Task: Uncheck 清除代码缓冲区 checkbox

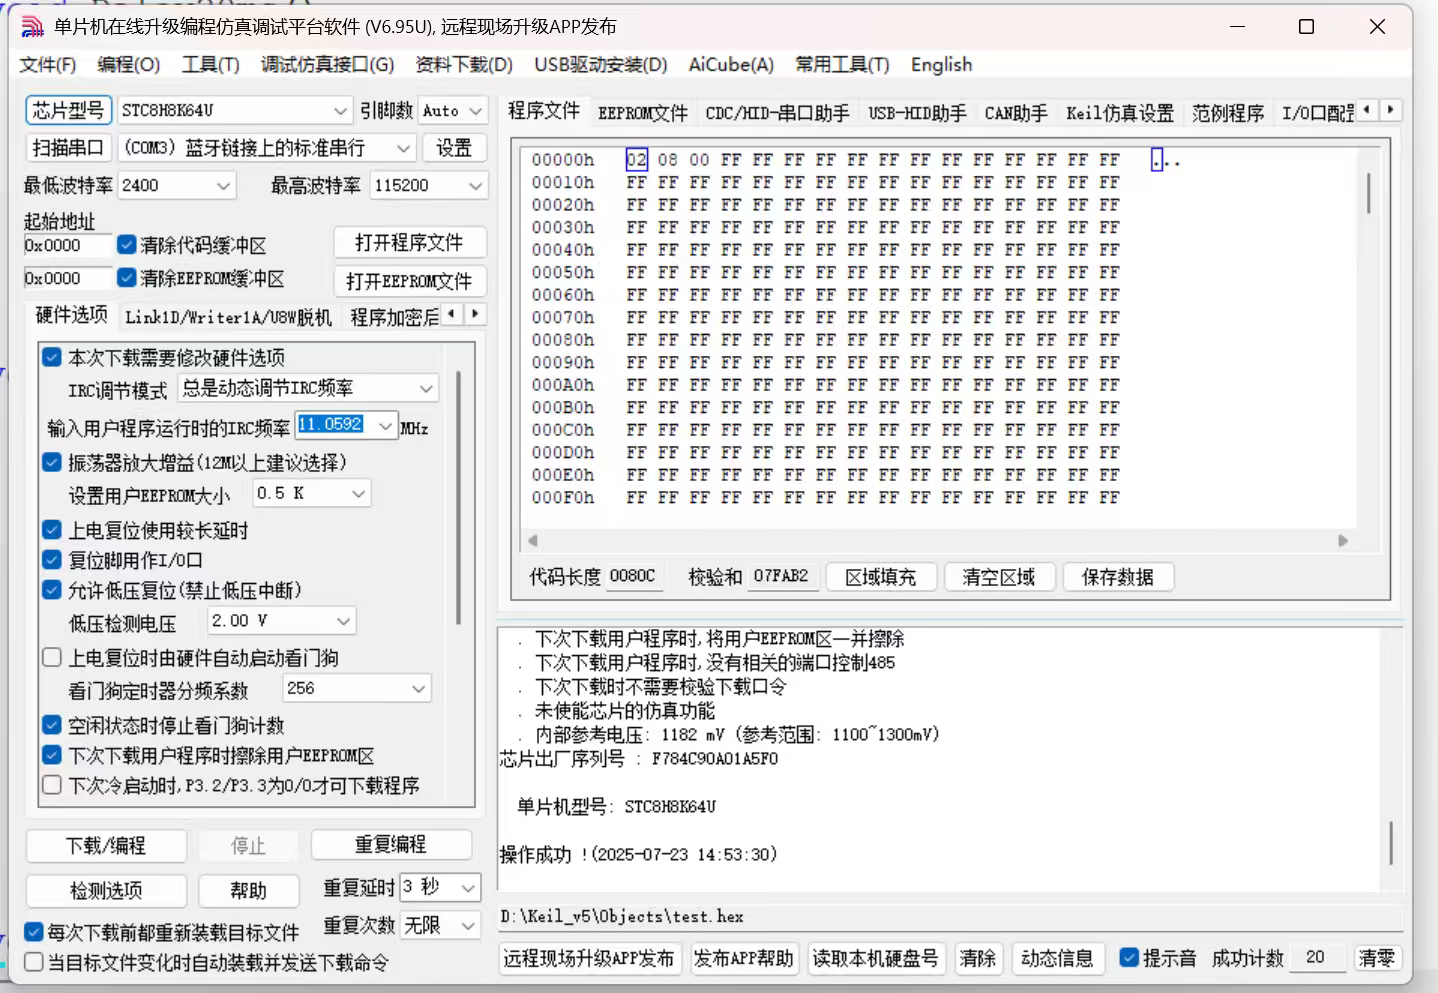Action: 126,244
